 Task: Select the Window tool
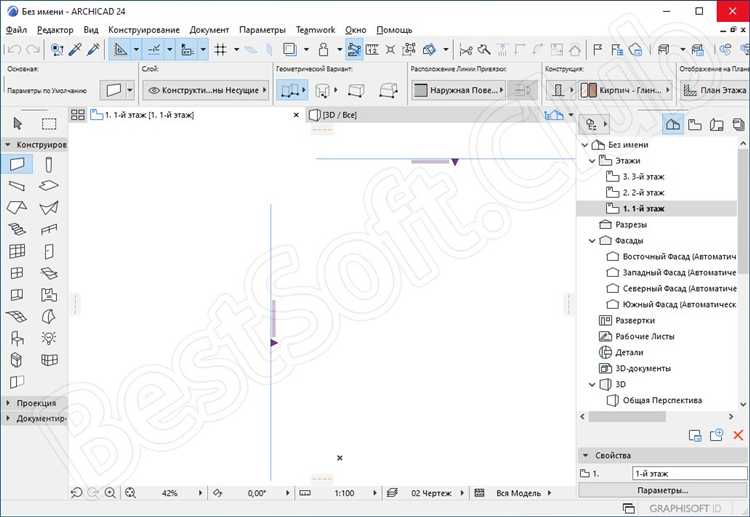click(x=17, y=273)
